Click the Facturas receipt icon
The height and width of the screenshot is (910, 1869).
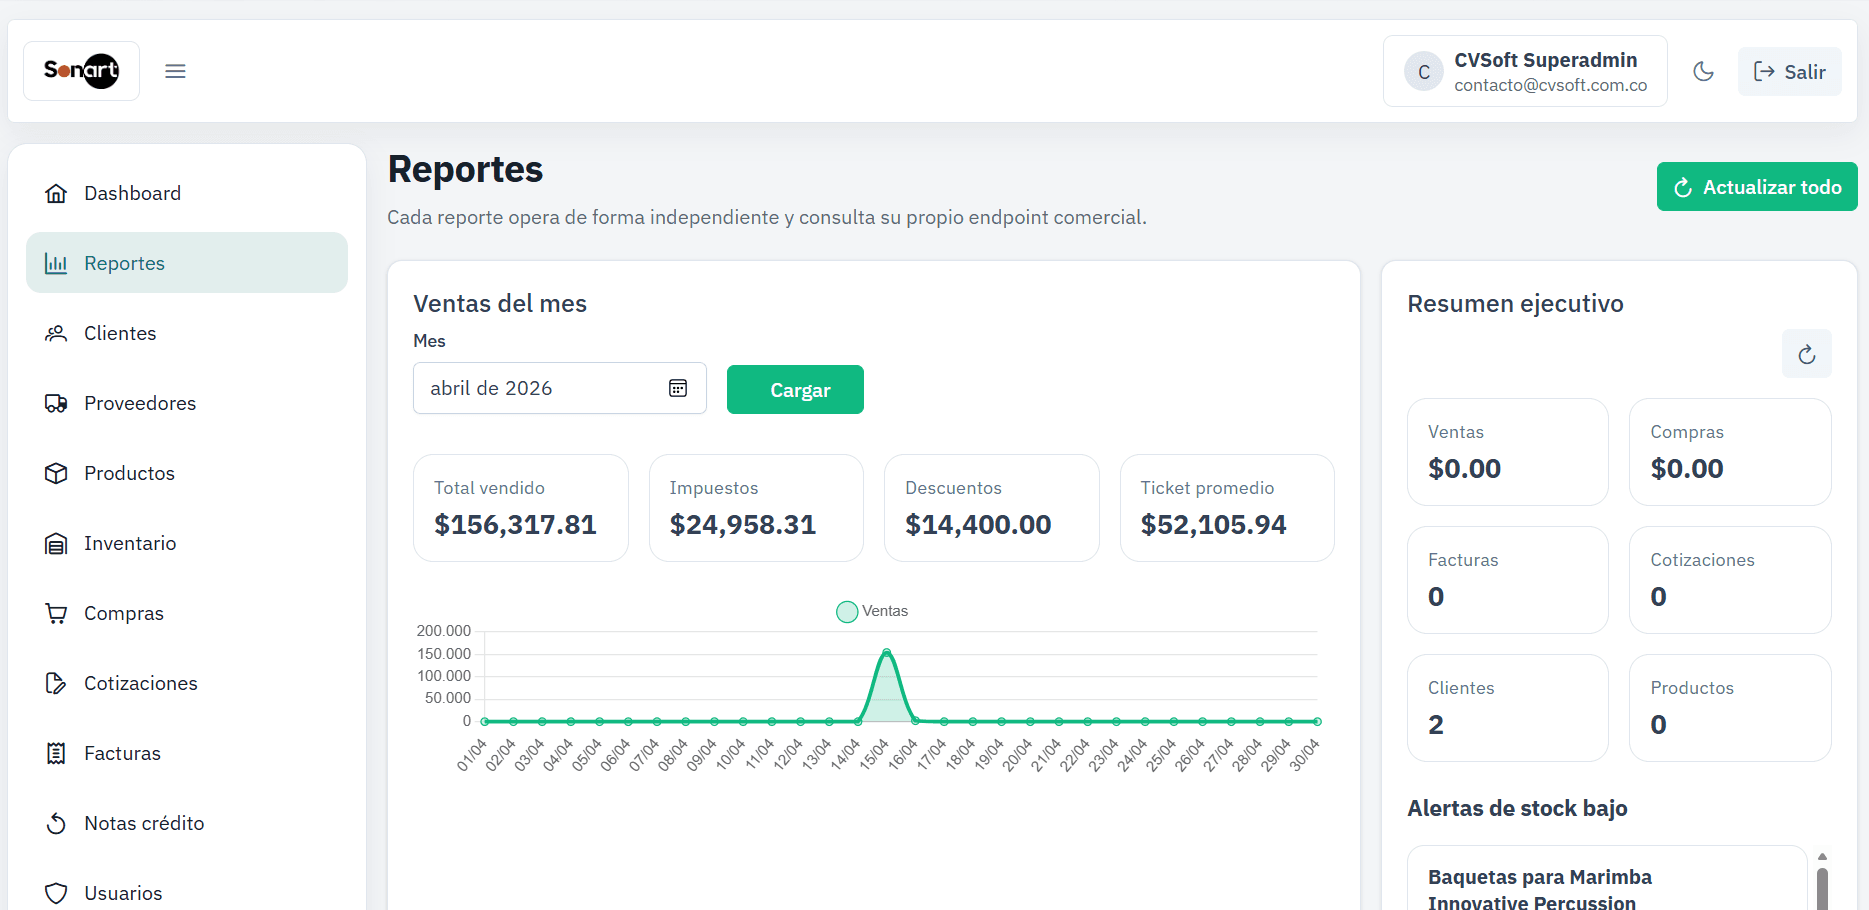[x=56, y=753]
